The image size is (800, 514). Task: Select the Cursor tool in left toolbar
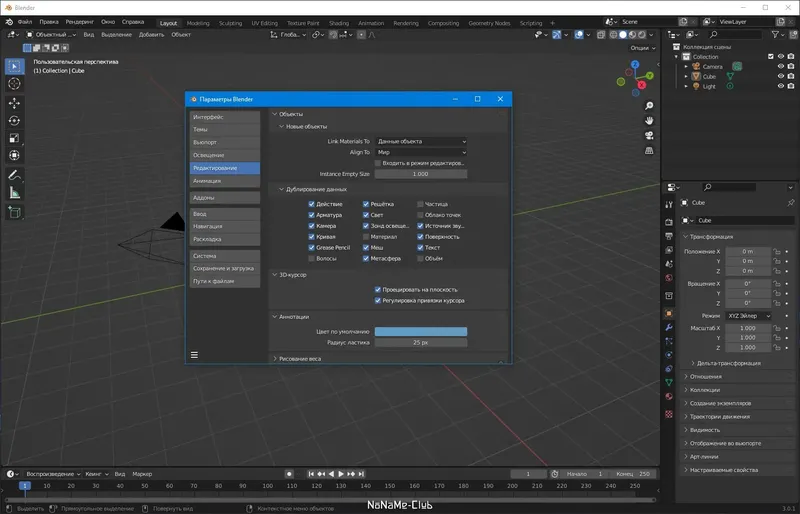click(x=15, y=84)
